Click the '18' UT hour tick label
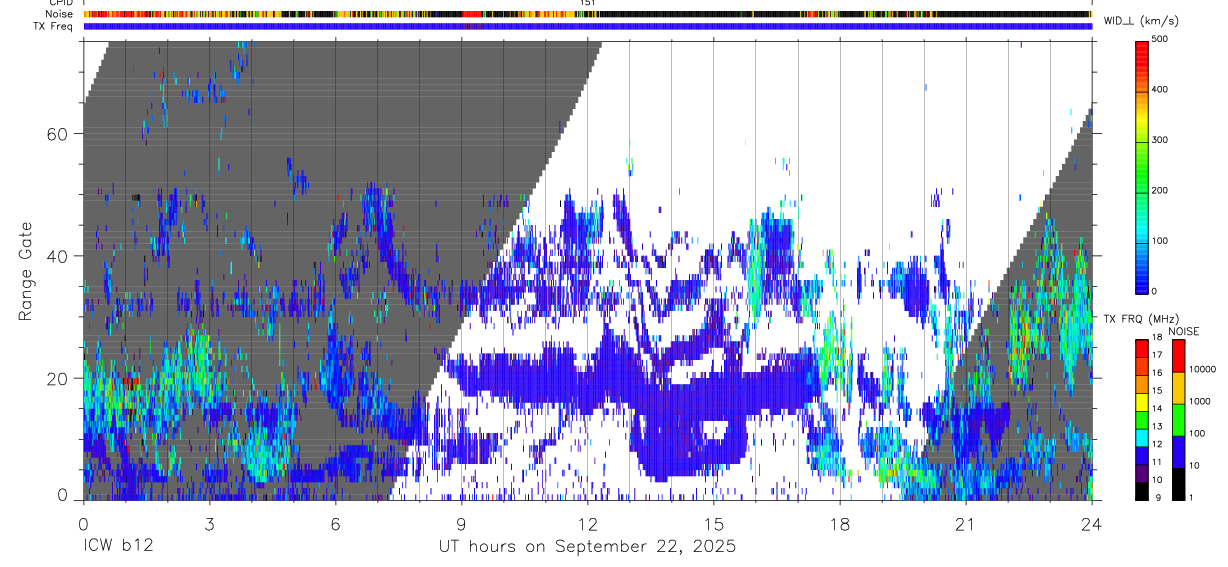Viewport: 1228px width, 567px height. coord(840,524)
